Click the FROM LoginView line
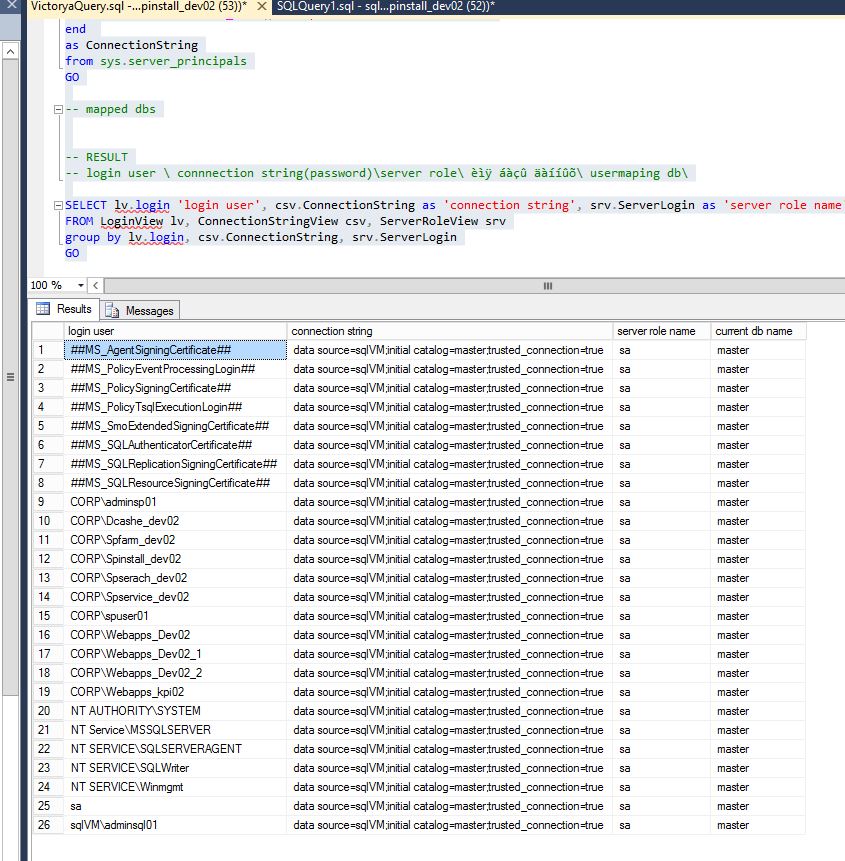This screenshot has height=861, width=845. [286, 221]
